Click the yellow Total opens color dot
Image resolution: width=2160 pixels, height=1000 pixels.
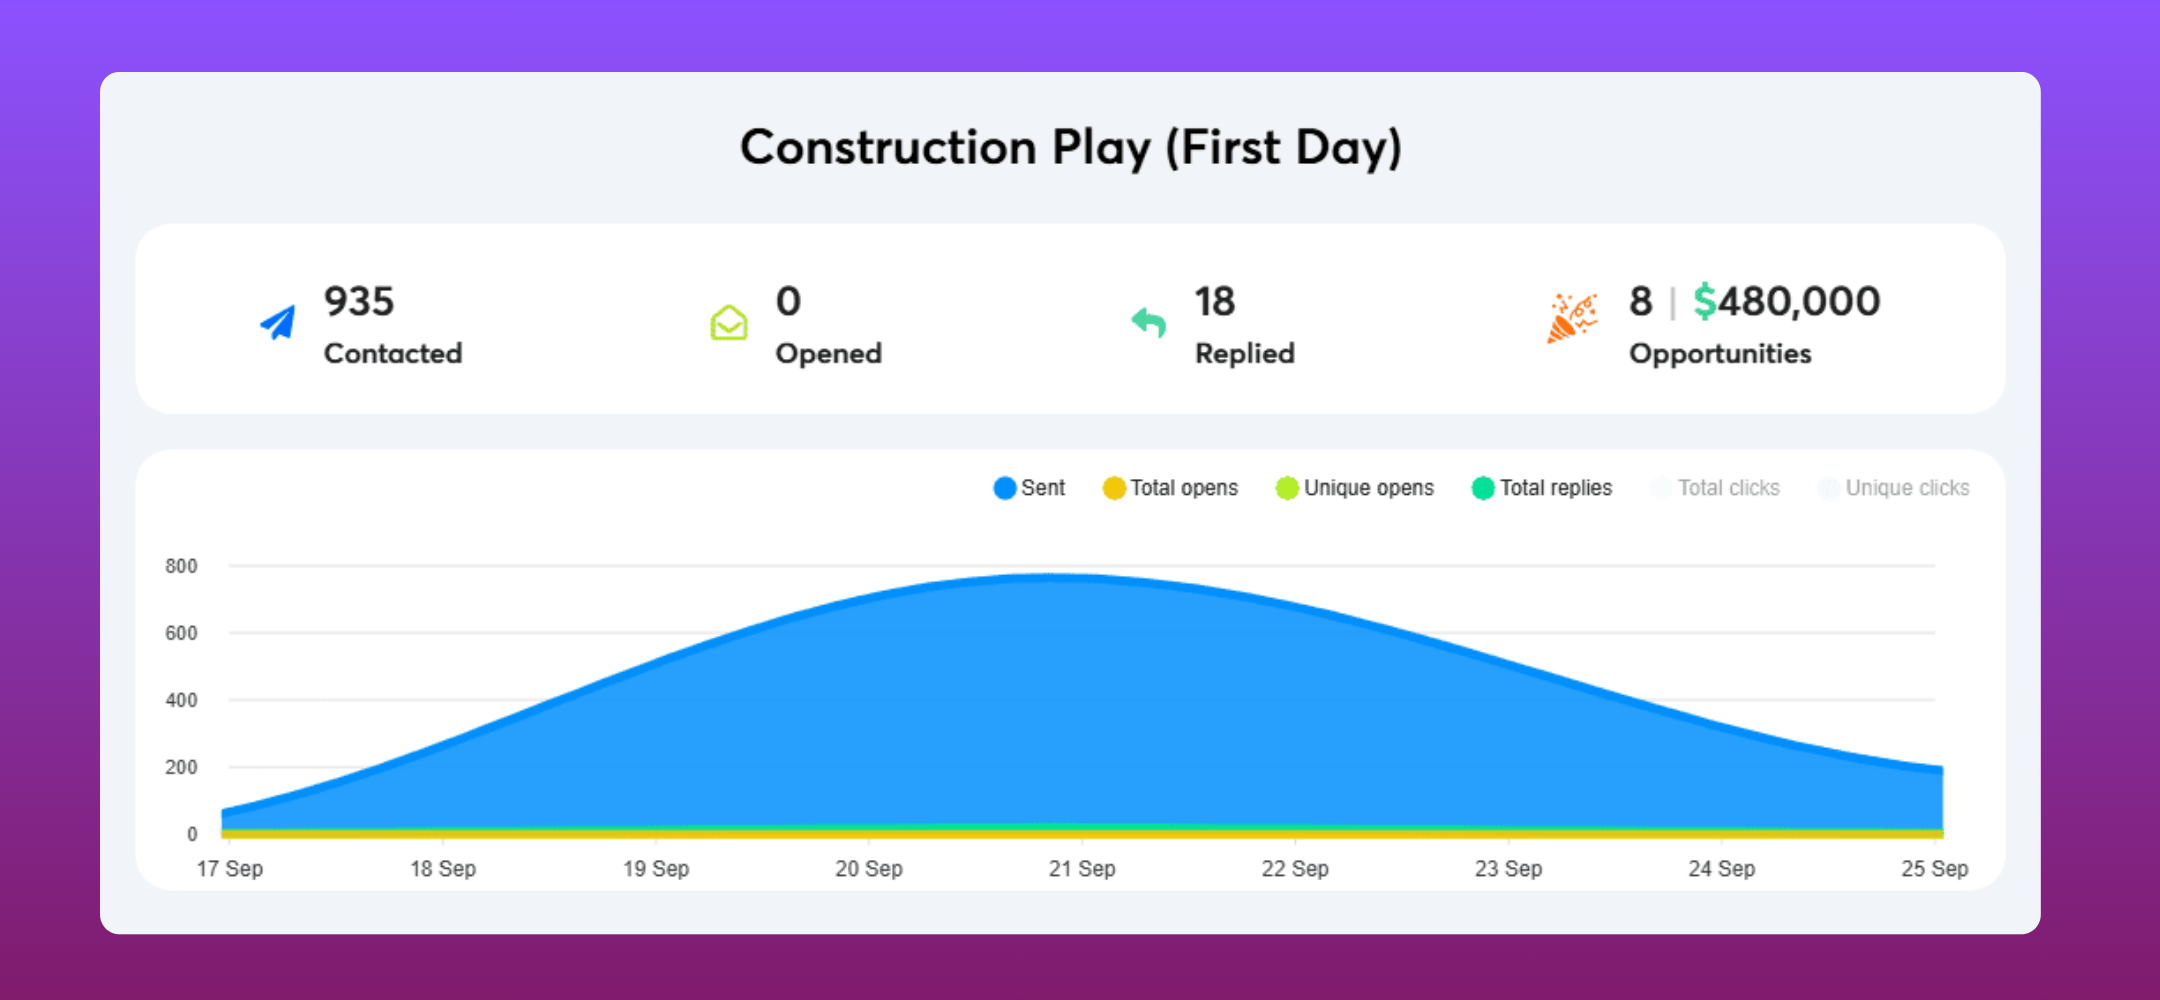1113,488
